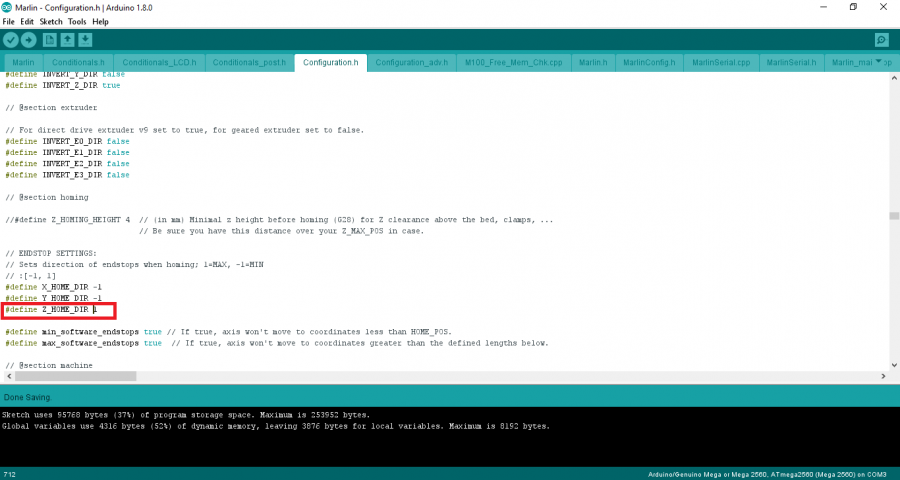This screenshot has height=480, width=900.
Task: Click the vertical editor scrollbar thumb
Action: [x=893, y=215]
